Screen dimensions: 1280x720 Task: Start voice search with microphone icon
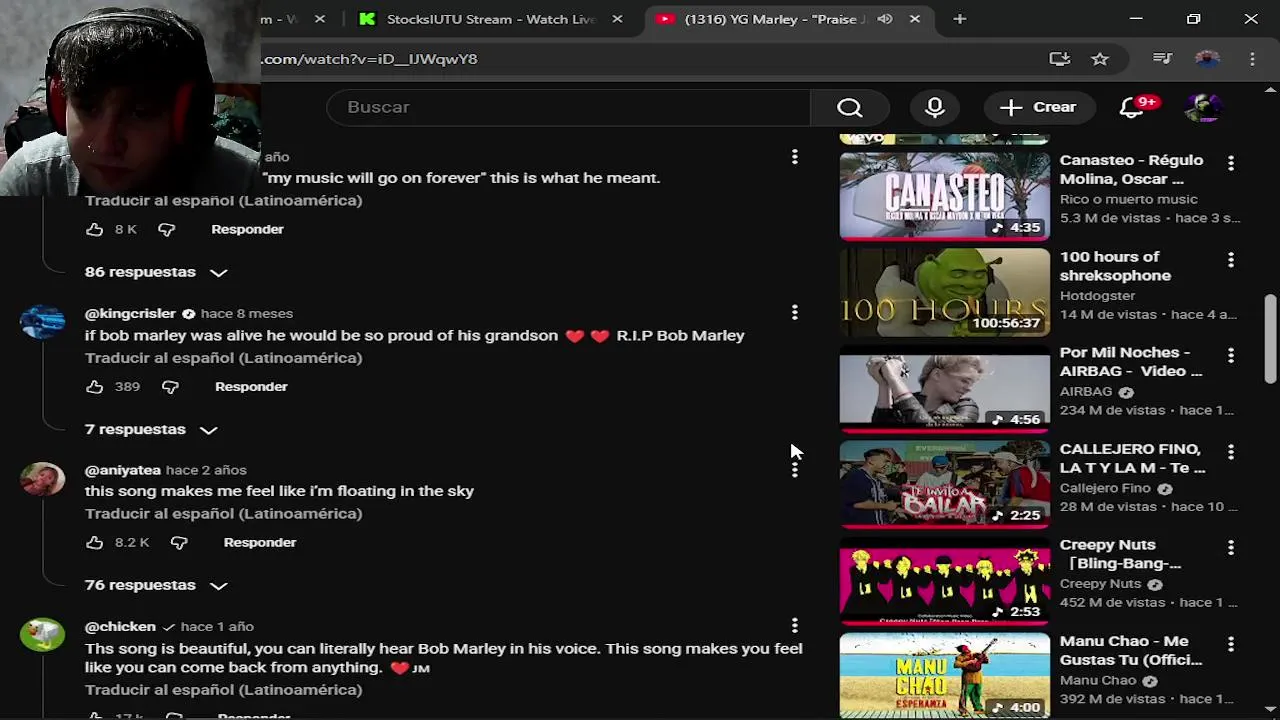(x=935, y=107)
